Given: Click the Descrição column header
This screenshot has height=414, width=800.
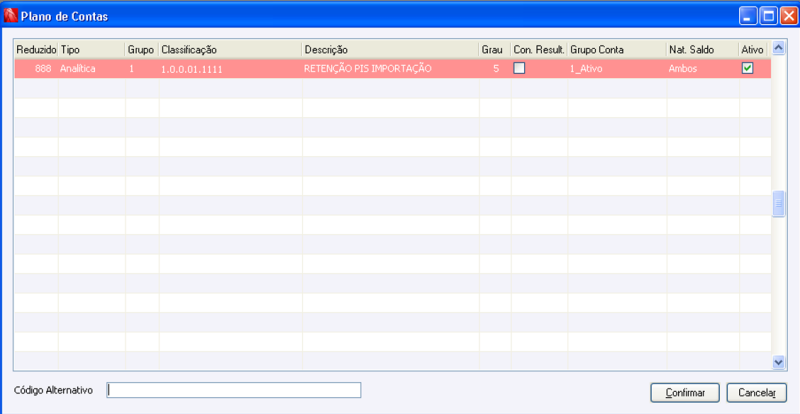Looking at the screenshot, I should click(390, 50).
